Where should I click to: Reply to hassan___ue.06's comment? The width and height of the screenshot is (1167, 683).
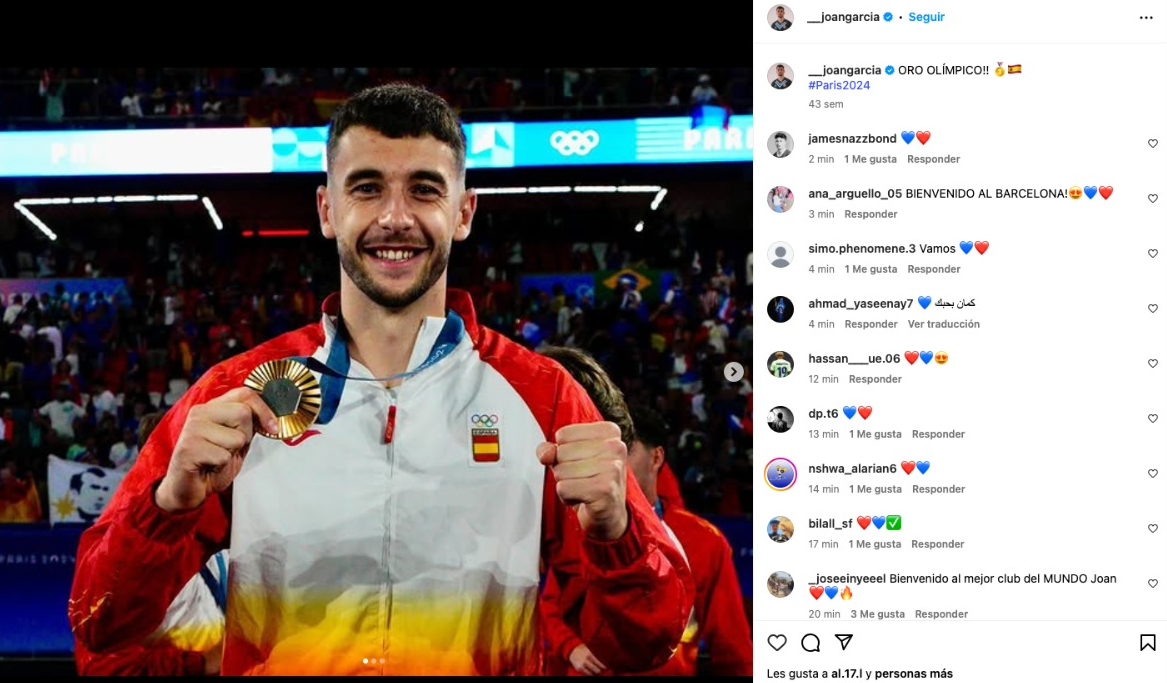pyautogui.click(x=875, y=379)
